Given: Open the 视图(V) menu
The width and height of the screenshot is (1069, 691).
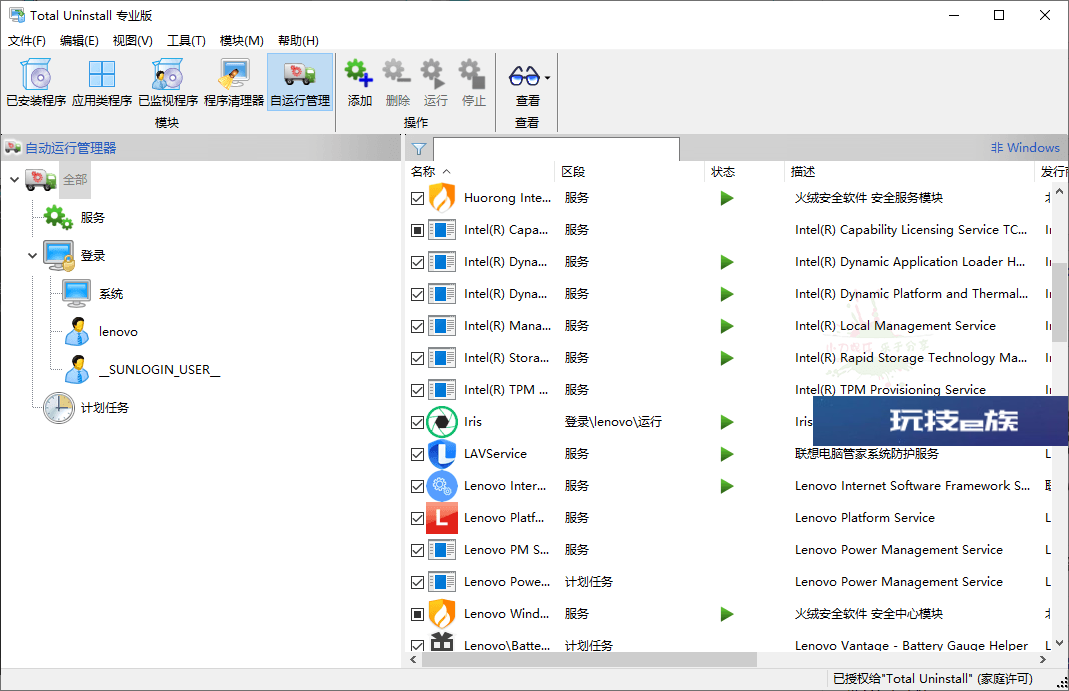Looking at the screenshot, I should tap(132, 41).
